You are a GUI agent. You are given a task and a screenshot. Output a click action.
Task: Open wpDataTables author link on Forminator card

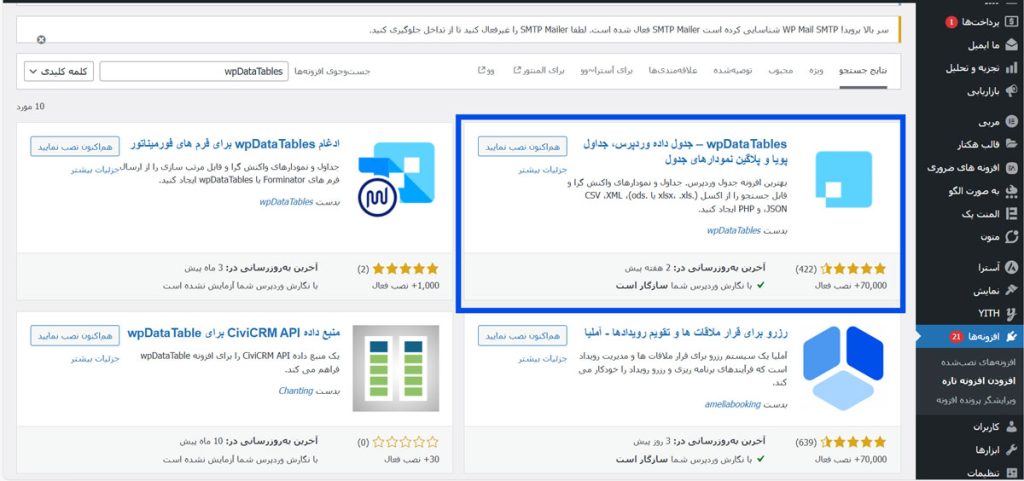tap(286, 202)
